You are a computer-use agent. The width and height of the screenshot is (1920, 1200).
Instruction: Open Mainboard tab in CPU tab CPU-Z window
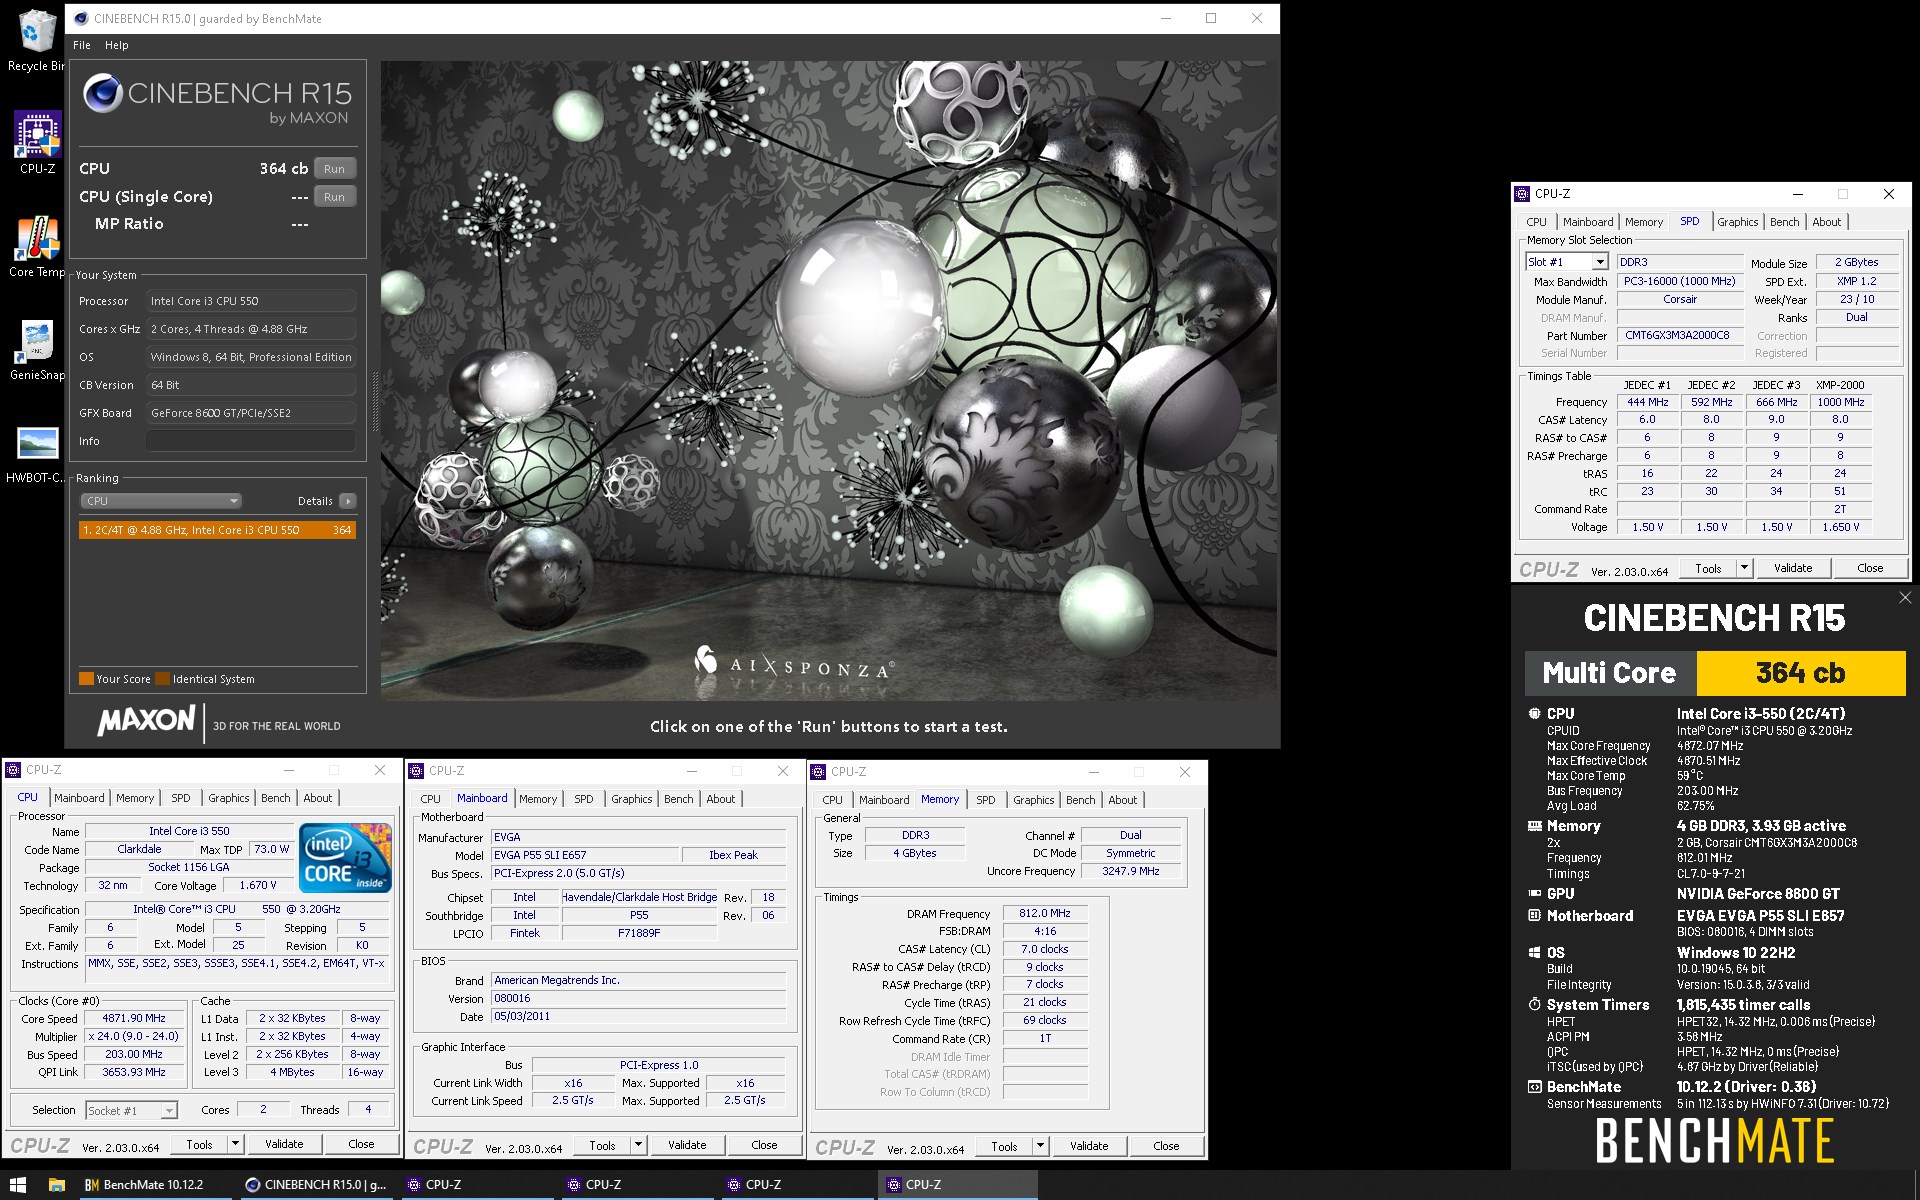(79, 798)
